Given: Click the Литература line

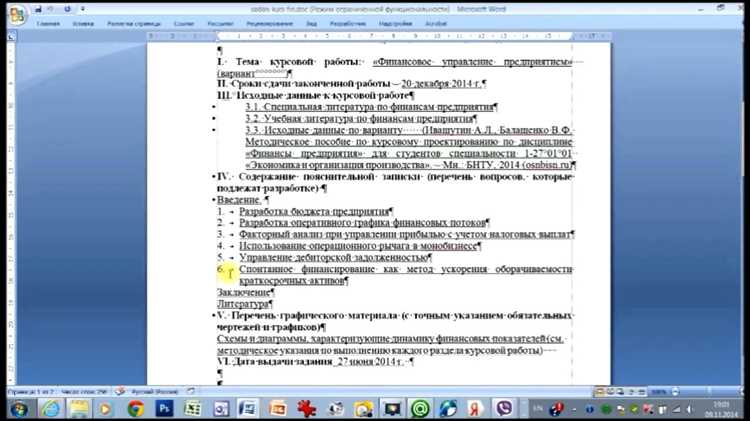Looking at the screenshot, I should (243, 304).
